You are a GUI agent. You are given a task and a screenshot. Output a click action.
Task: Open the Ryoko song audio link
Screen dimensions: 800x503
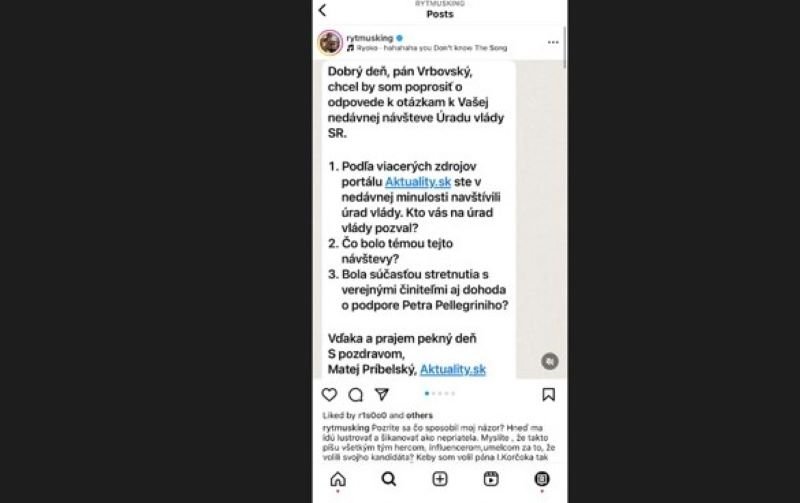(431, 48)
